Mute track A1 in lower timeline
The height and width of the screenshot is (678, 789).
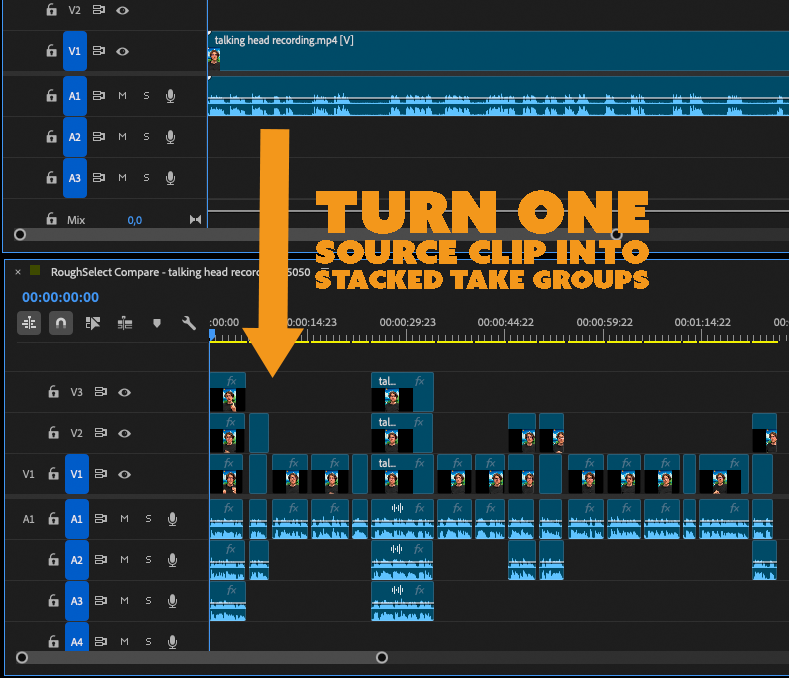coord(124,518)
